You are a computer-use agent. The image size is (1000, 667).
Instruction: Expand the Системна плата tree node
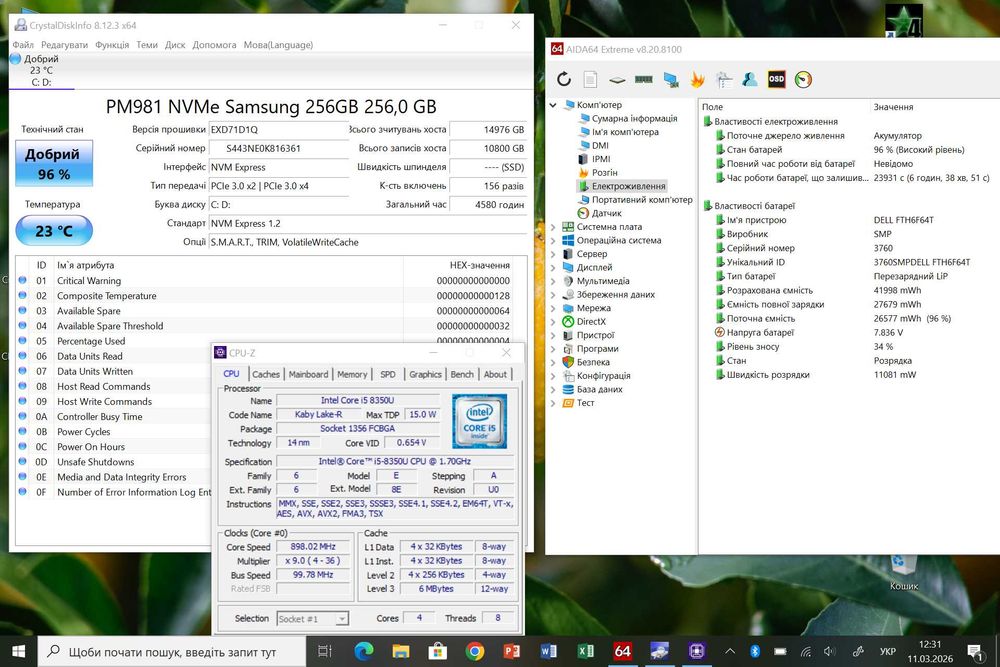point(552,227)
